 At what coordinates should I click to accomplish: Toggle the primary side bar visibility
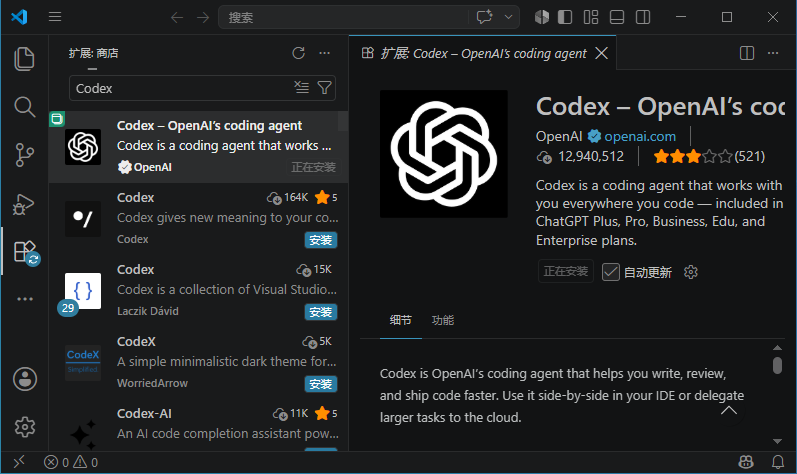click(x=565, y=17)
